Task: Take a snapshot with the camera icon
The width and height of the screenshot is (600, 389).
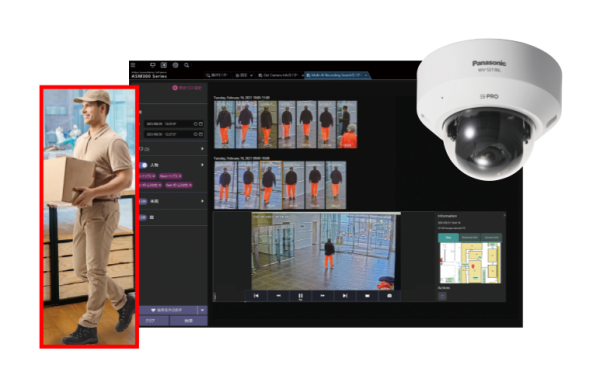Action: 389,296
